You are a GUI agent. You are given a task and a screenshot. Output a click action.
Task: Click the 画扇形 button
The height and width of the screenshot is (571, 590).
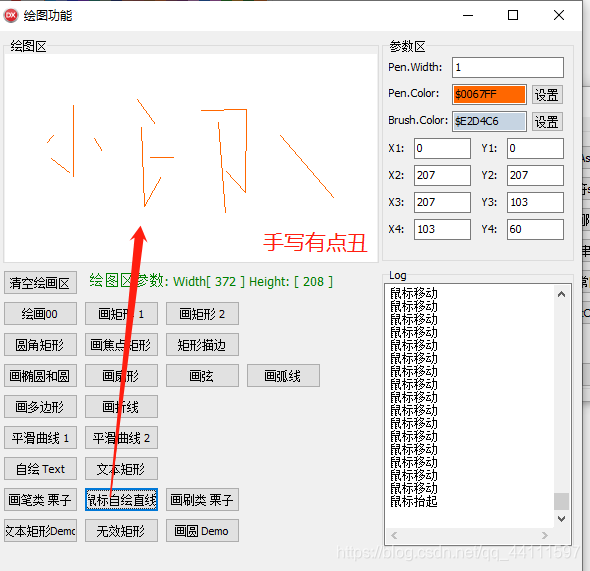(x=121, y=375)
